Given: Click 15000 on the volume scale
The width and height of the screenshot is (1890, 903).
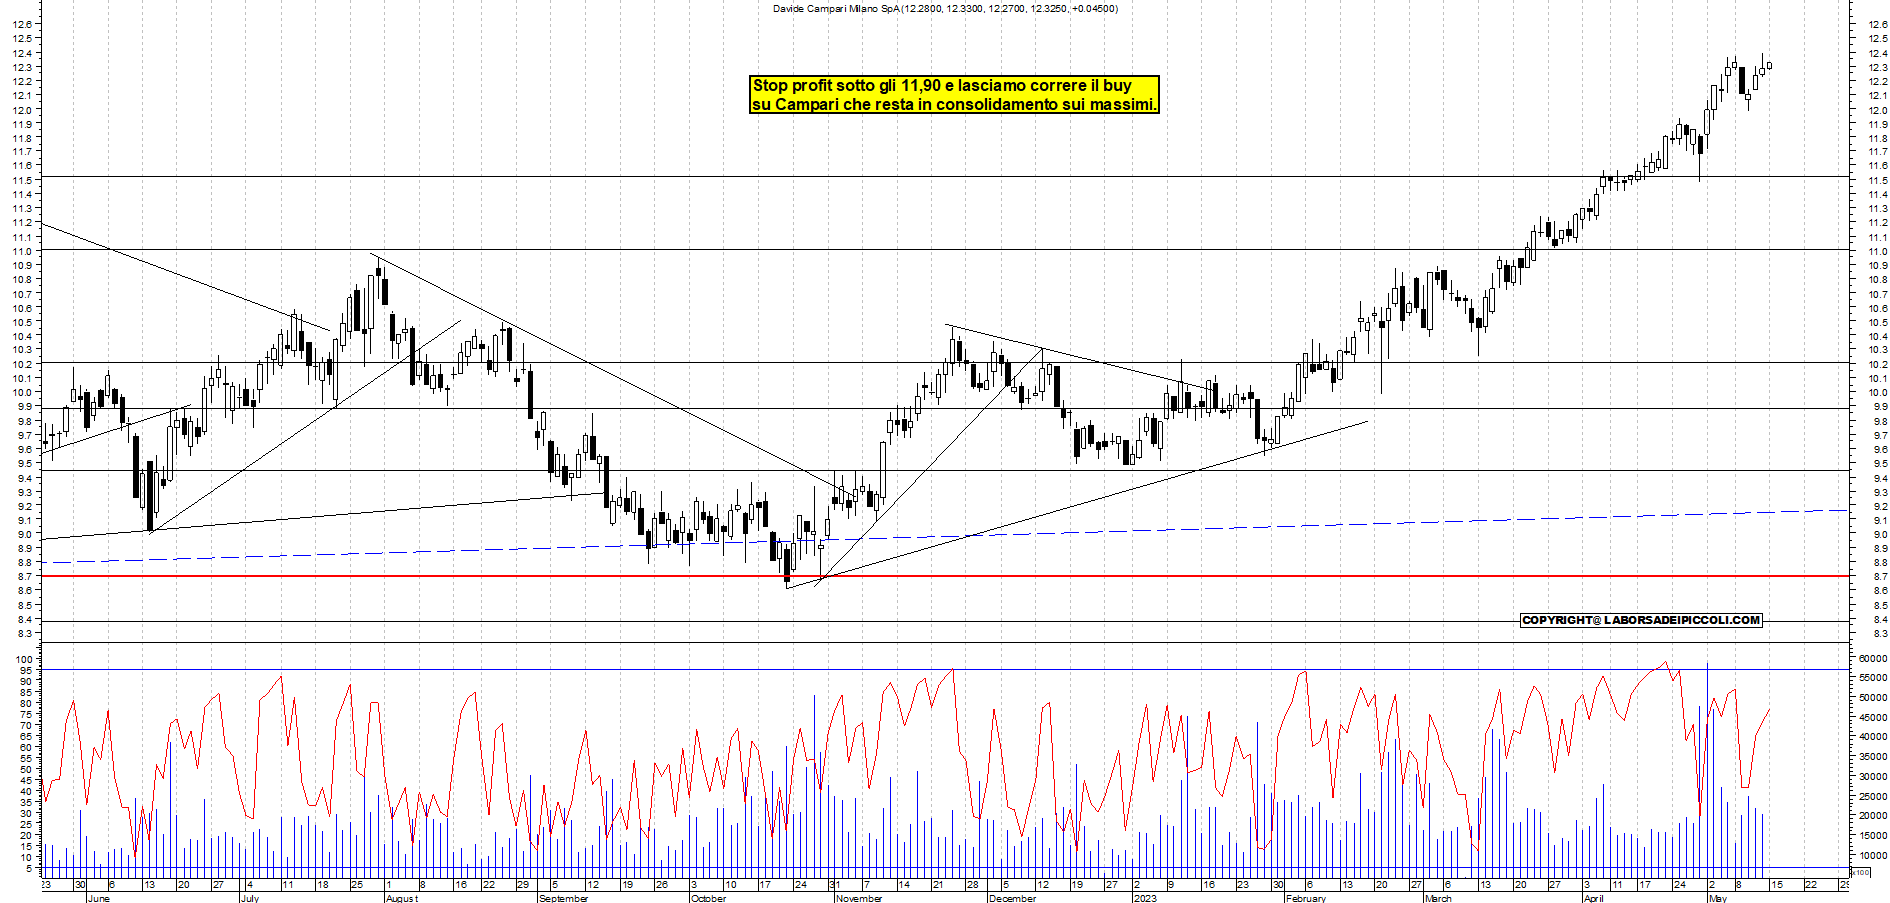Looking at the screenshot, I should click(1873, 835).
